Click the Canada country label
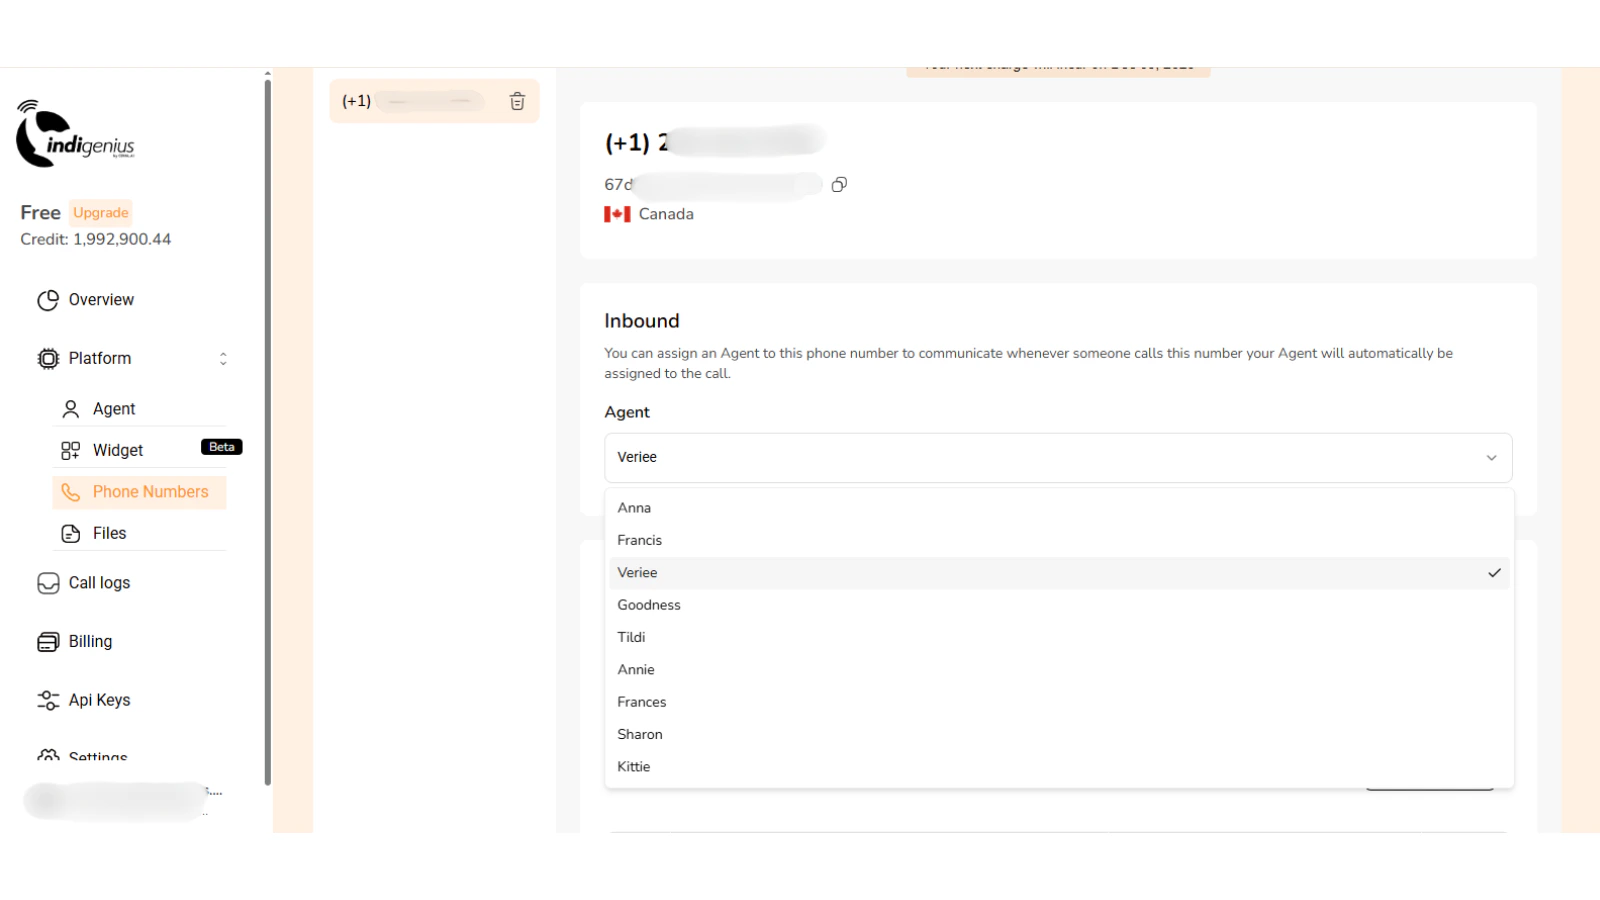Screen dimensions: 1600x900 pyautogui.click(x=666, y=214)
